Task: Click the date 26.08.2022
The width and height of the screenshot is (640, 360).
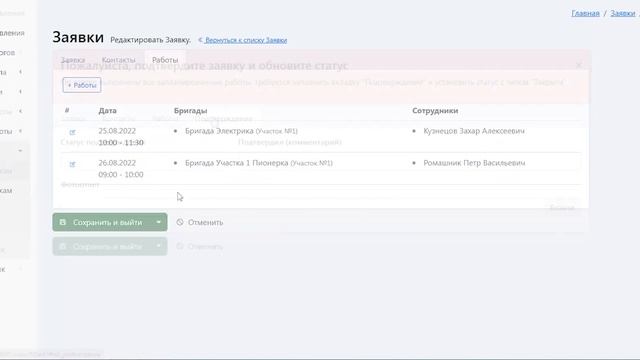Action: (x=117, y=162)
